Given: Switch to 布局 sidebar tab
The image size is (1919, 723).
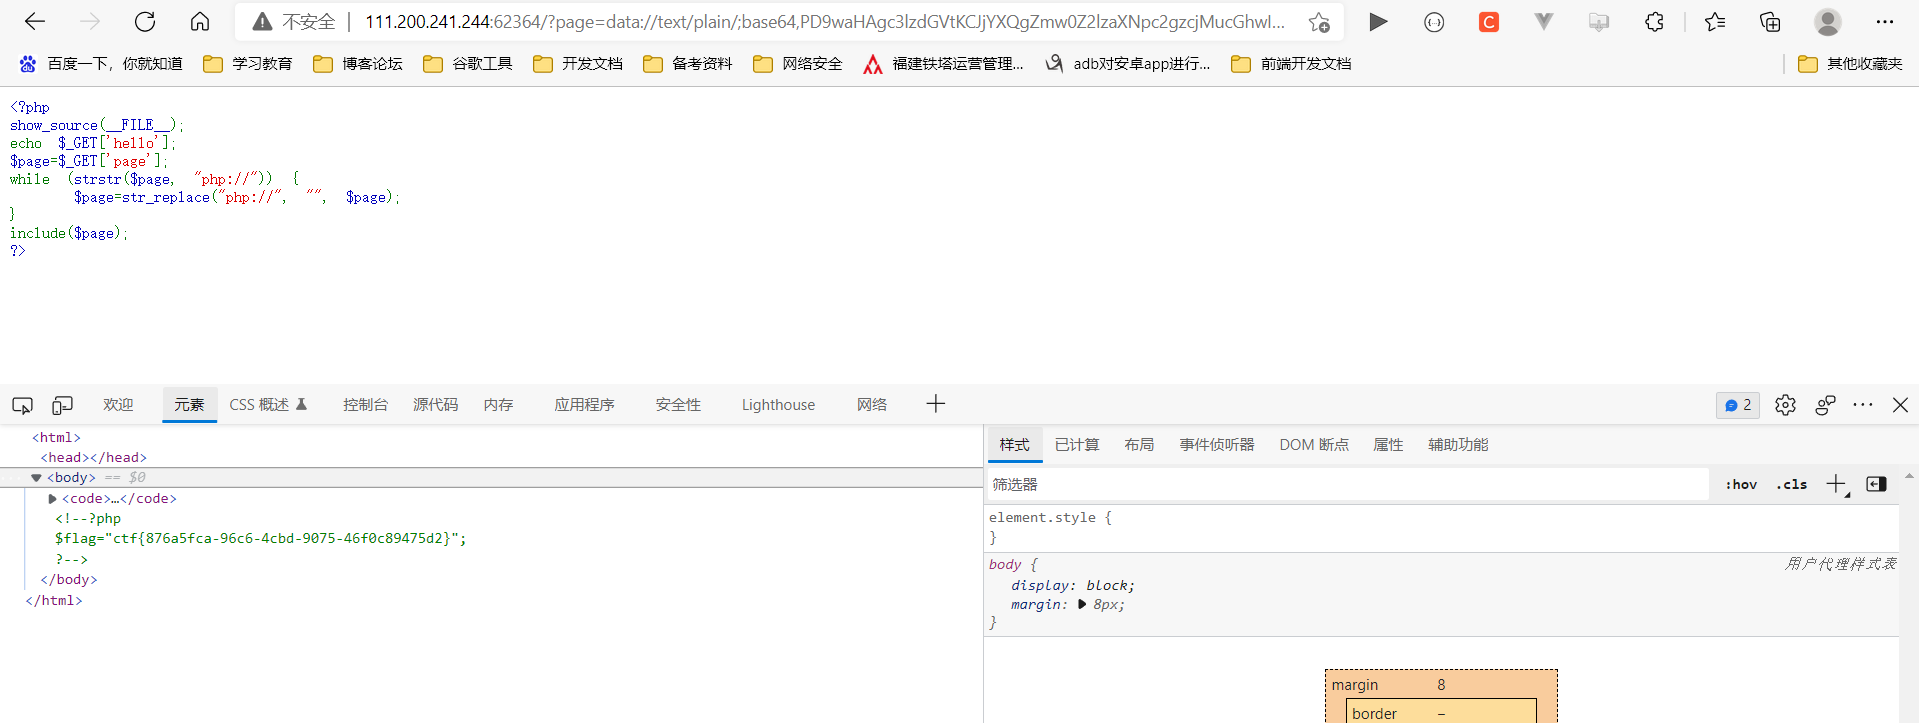Looking at the screenshot, I should [1139, 445].
